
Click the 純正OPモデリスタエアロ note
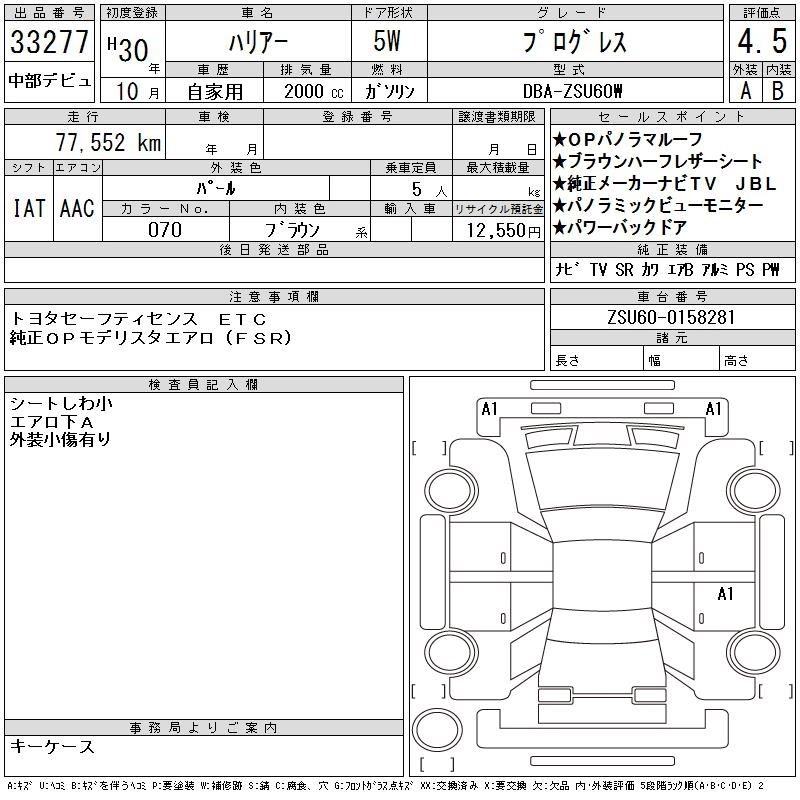click(x=151, y=337)
